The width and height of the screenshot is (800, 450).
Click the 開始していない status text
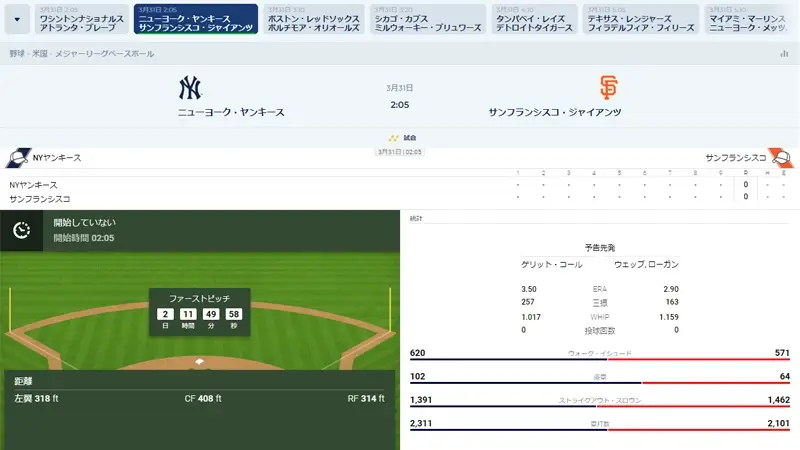(85, 222)
